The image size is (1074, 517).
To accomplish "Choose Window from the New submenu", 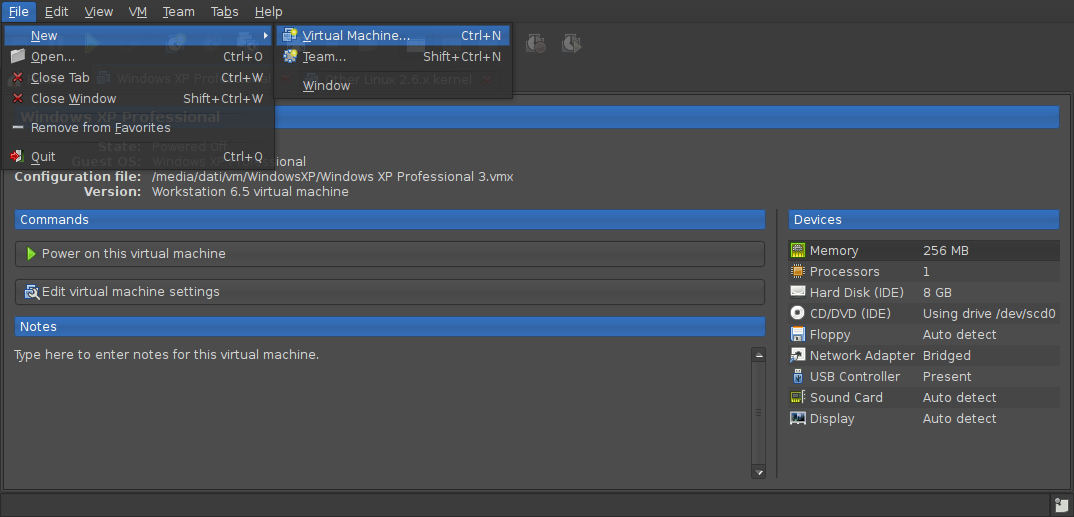I will point(393,86).
